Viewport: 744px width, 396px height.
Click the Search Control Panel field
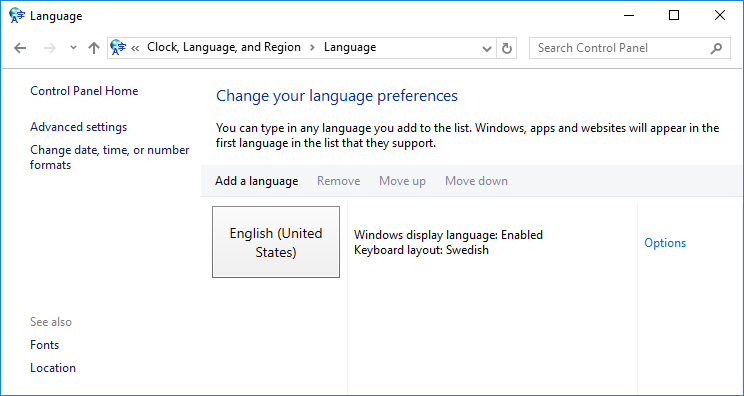[629, 48]
